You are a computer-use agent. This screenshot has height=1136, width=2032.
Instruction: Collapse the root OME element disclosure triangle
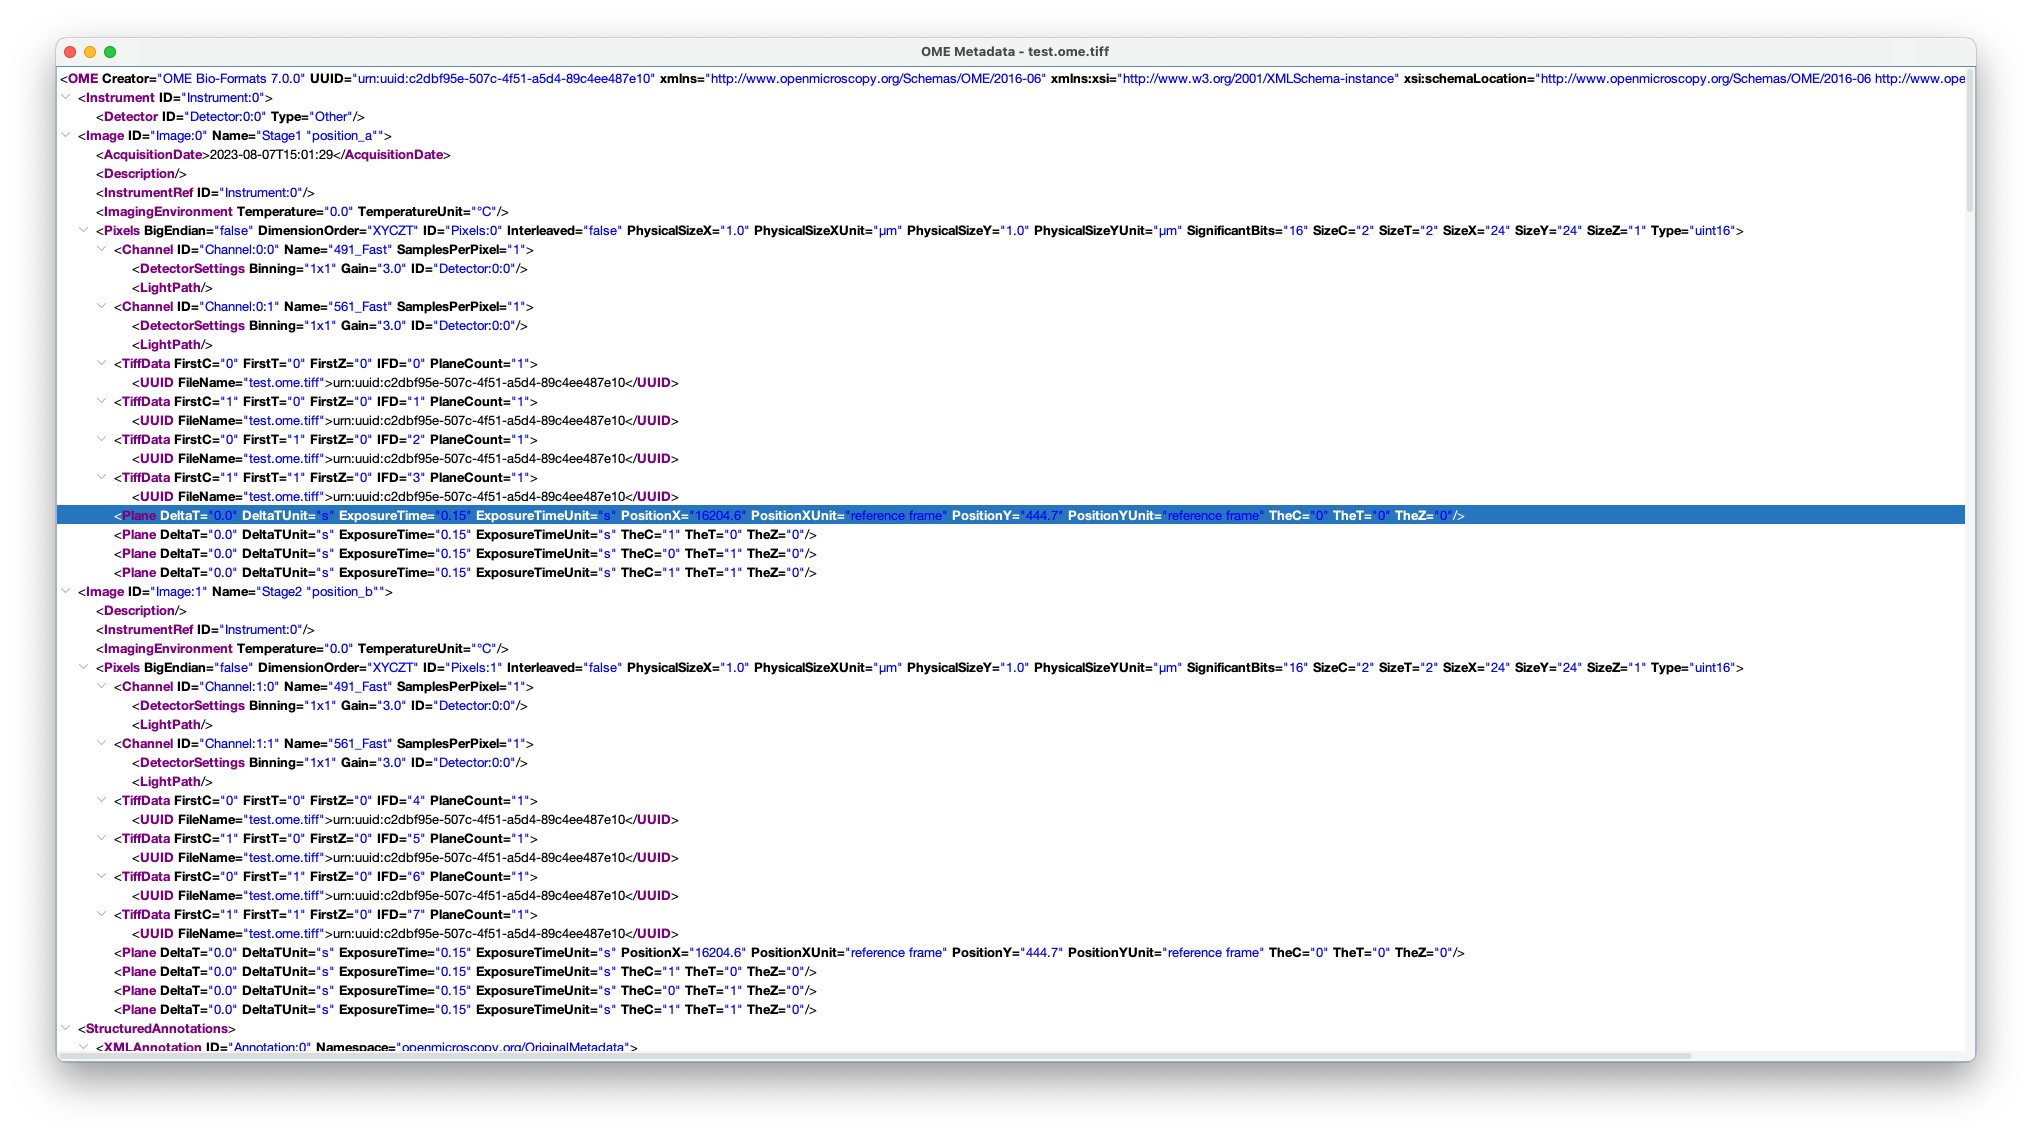point(64,78)
